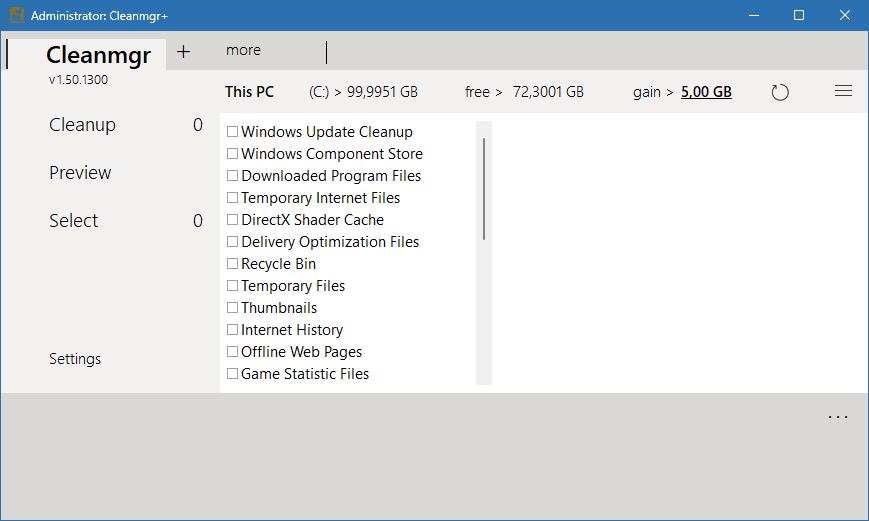Maximize the Cleanmgr+ window

pyautogui.click(x=799, y=16)
